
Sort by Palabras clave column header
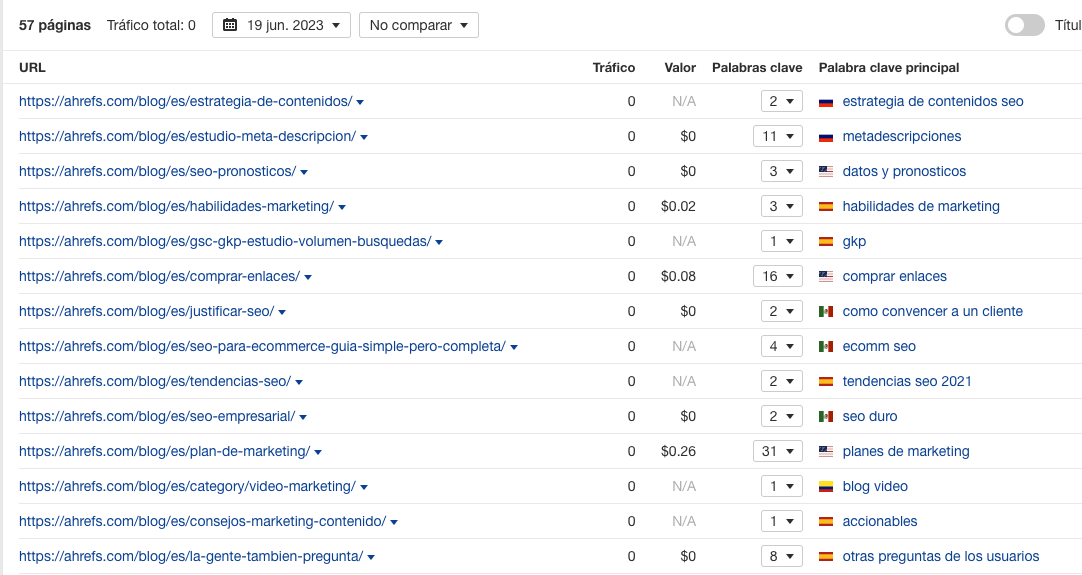[x=757, y=68]
